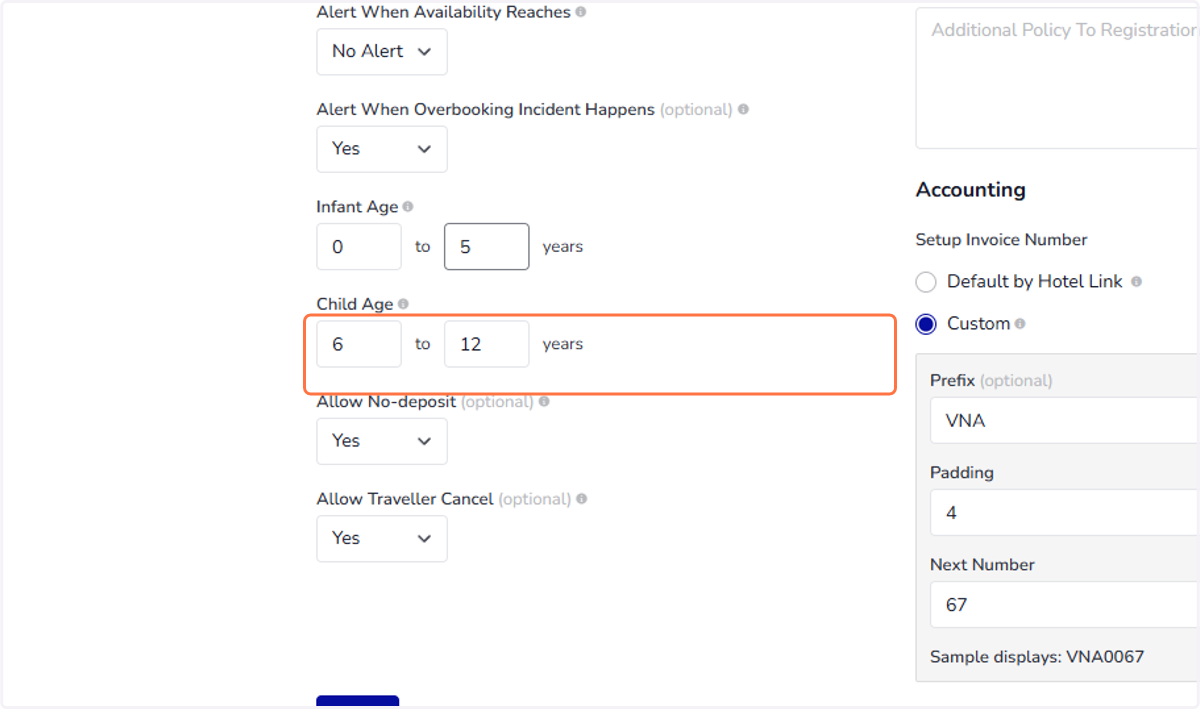Open the No Alert availability dropdown
Viewport: 1200px width, 709px height.
click(382, 51)
